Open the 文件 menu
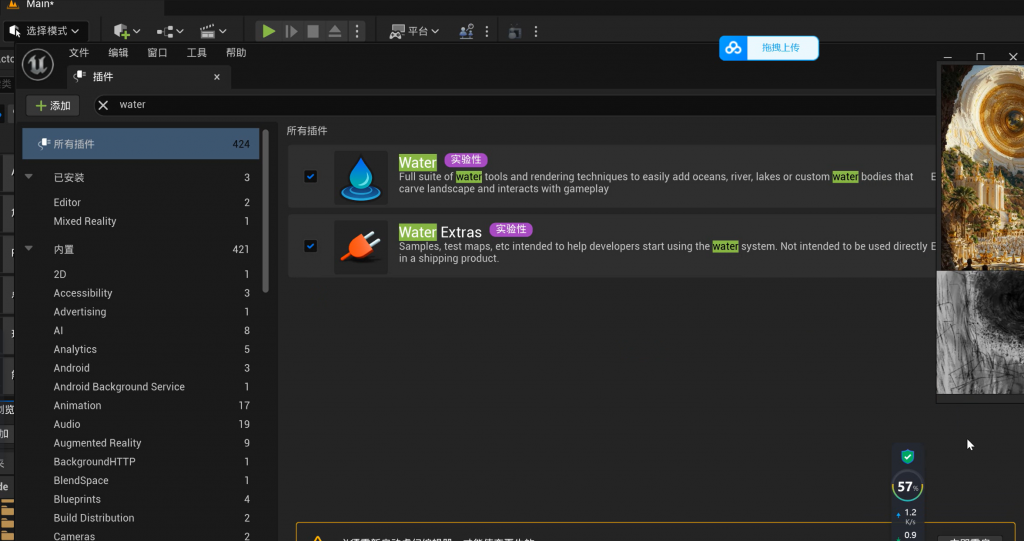The width and height of the screenshot is (1024, 541). point(79,53)
